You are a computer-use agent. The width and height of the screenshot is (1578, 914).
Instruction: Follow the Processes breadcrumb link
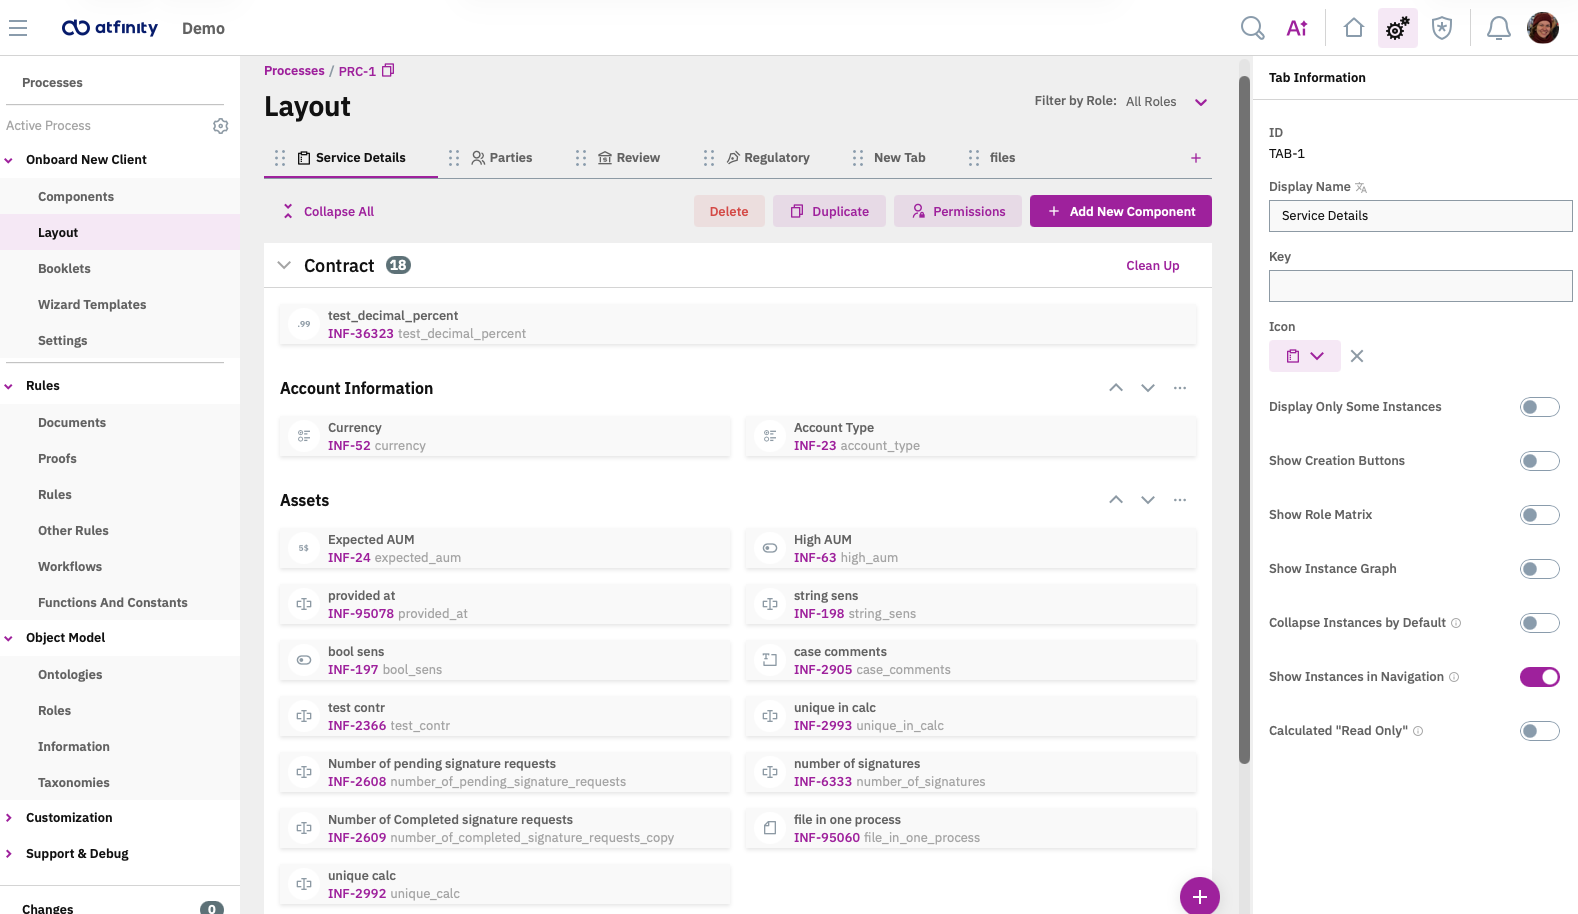click(294, 71)
